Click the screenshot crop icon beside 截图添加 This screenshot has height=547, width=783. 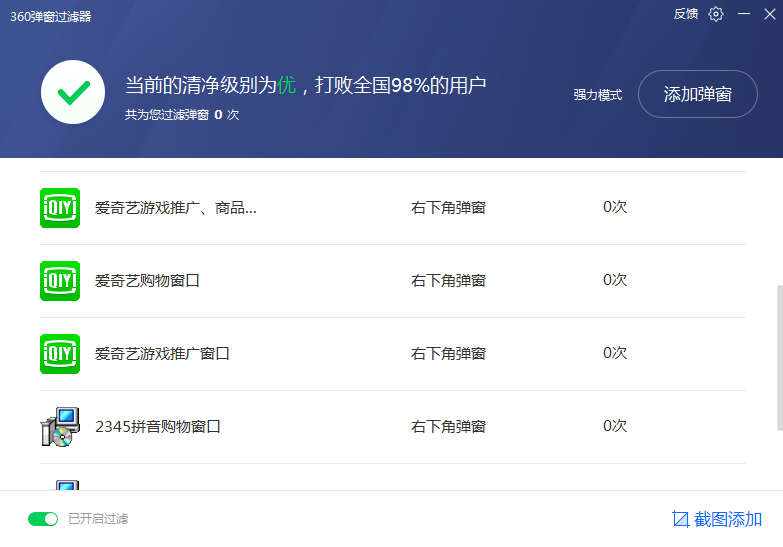pos(680,520)
